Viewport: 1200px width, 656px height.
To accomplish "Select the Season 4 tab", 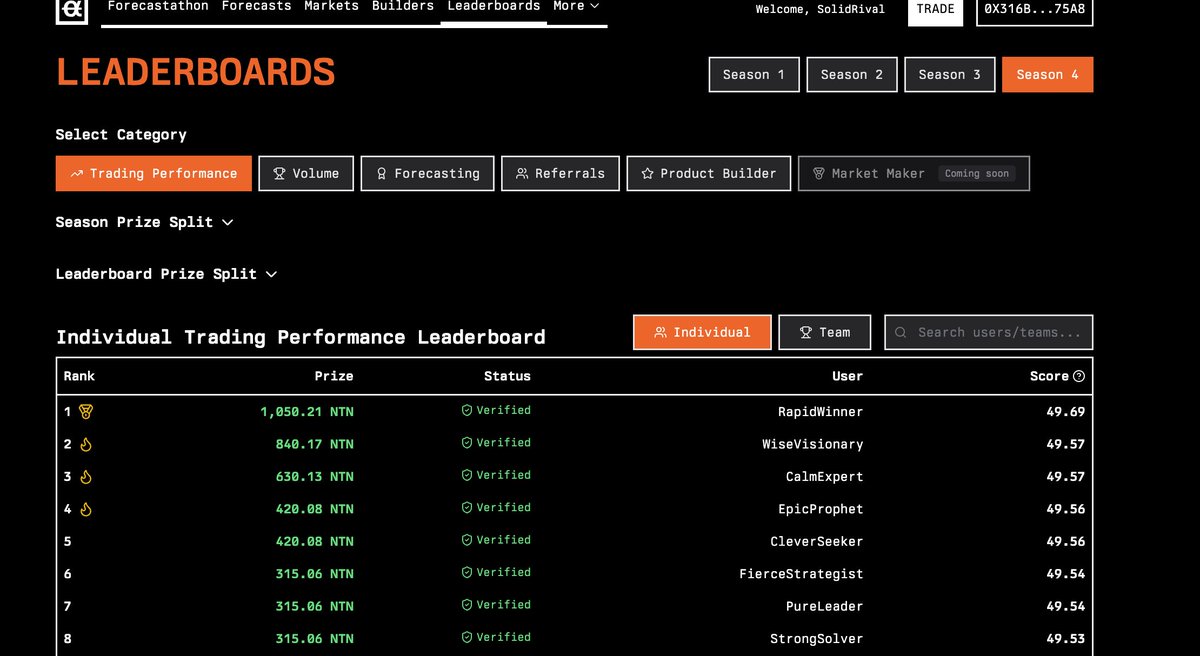I will pos(1047,75).
